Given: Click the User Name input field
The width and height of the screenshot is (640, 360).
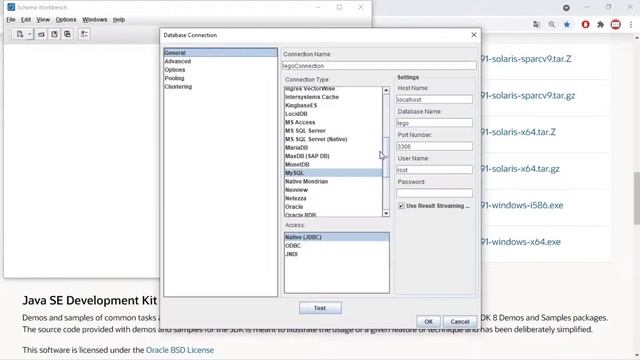Looking at the screenshot, I should pyautogui.click(x=434, y=169).
